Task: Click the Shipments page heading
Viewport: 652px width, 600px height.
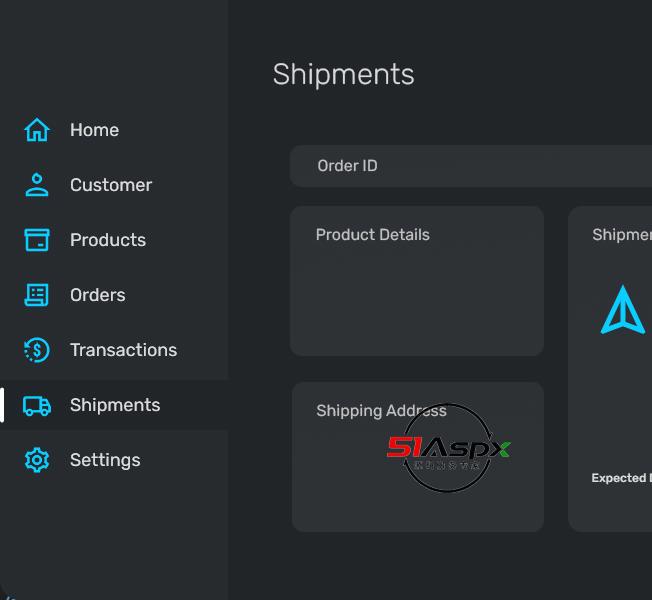Action: (x=343, y=75)
